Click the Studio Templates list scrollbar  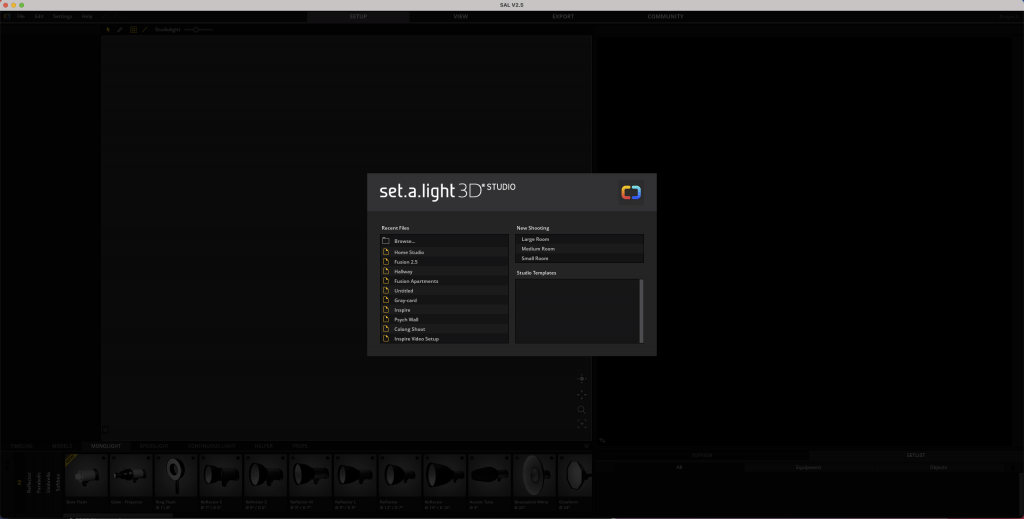click(x=641, y=311)
